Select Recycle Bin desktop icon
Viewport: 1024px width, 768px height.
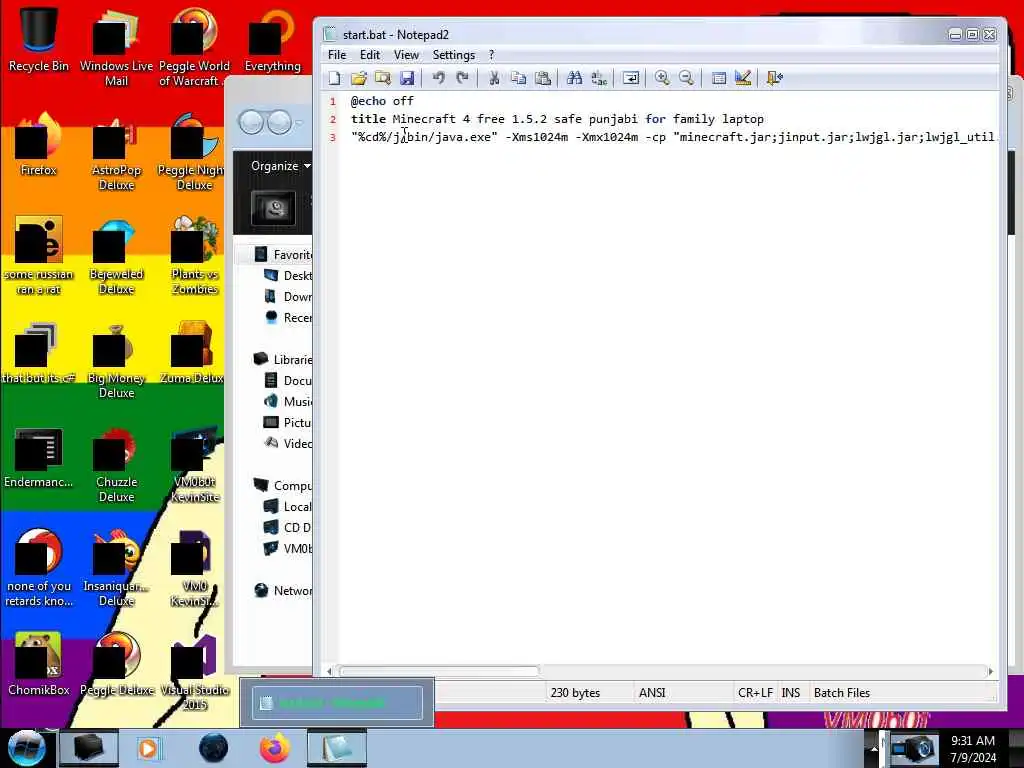39,40
